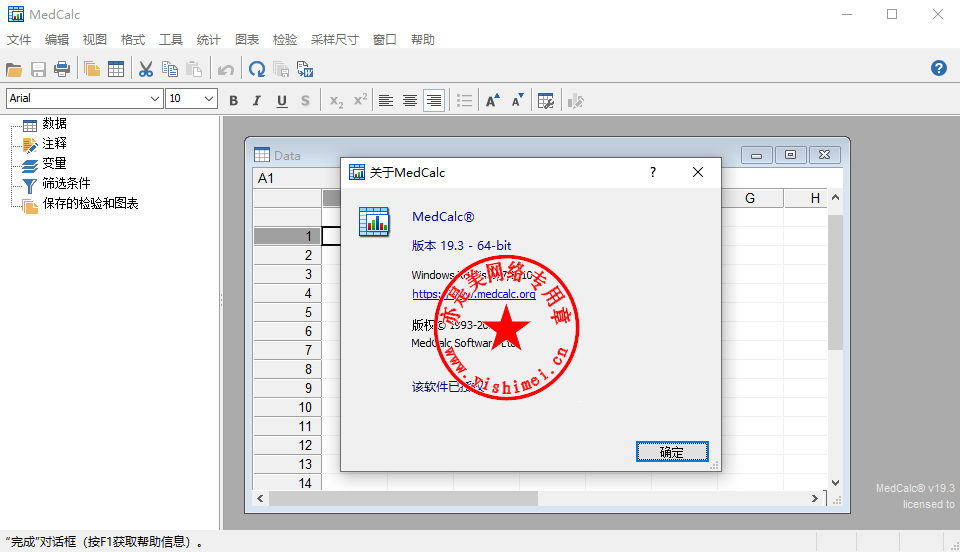Image resolution: width=960 pixels, height=552 pixels.
Task: Select 筛选条件 in the sidebar tree
Action: point(66,183)
